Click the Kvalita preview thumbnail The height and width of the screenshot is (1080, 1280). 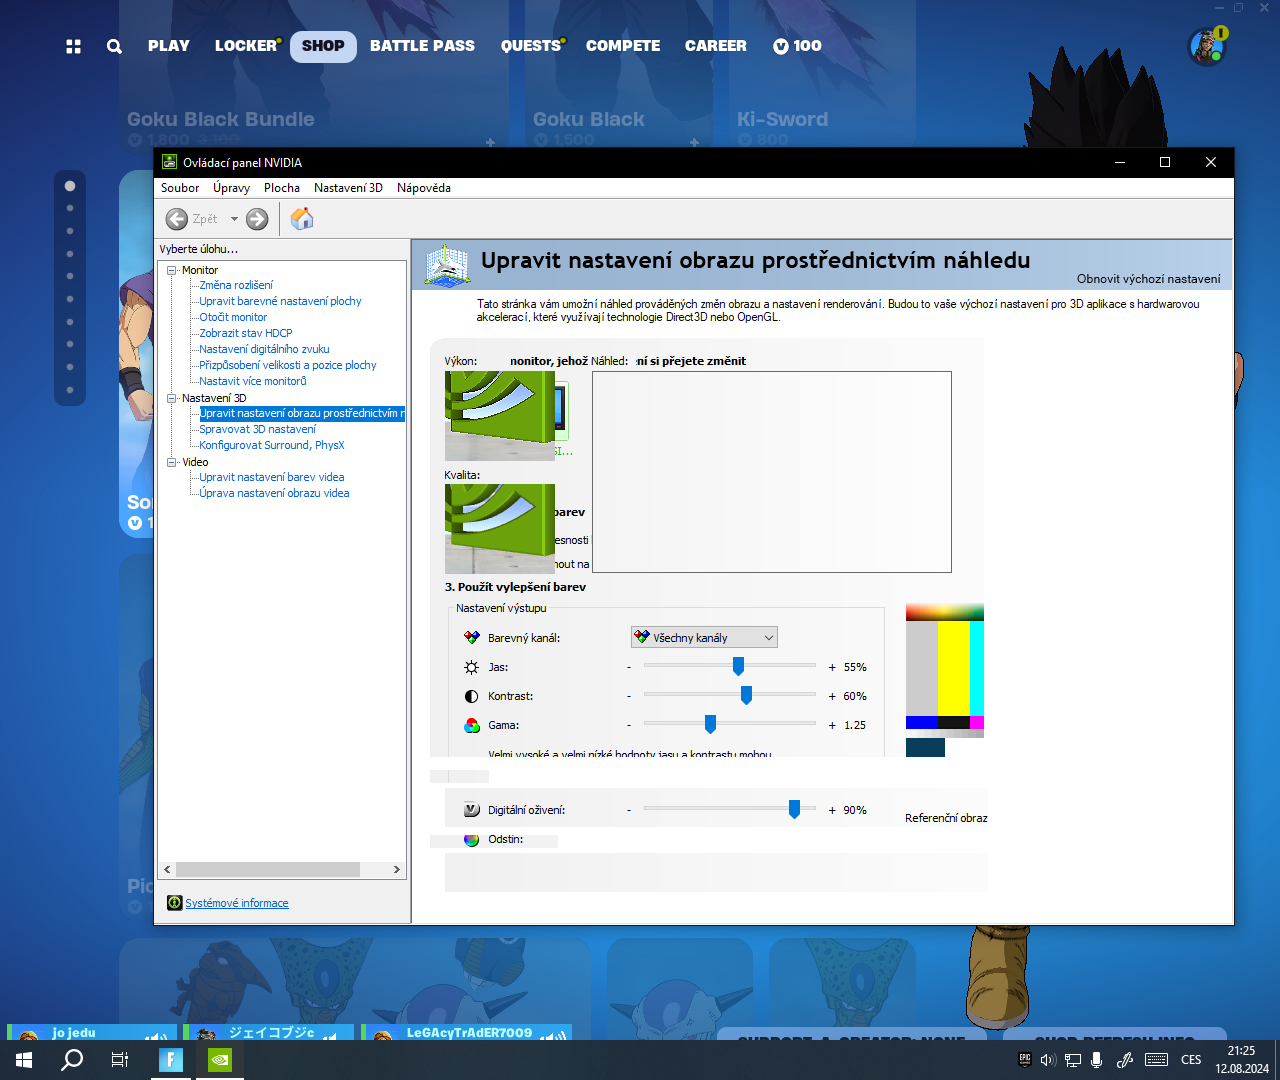(x=500, y=529)
